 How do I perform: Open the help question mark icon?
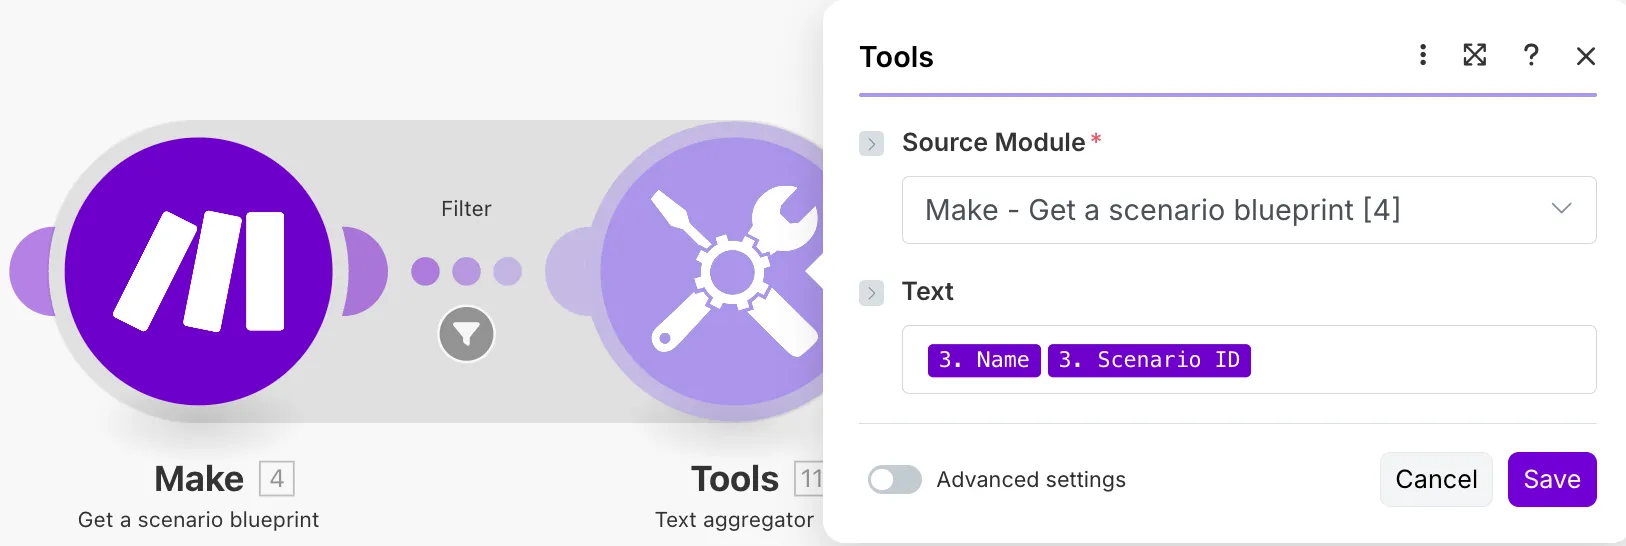(x=1531, y=55)
